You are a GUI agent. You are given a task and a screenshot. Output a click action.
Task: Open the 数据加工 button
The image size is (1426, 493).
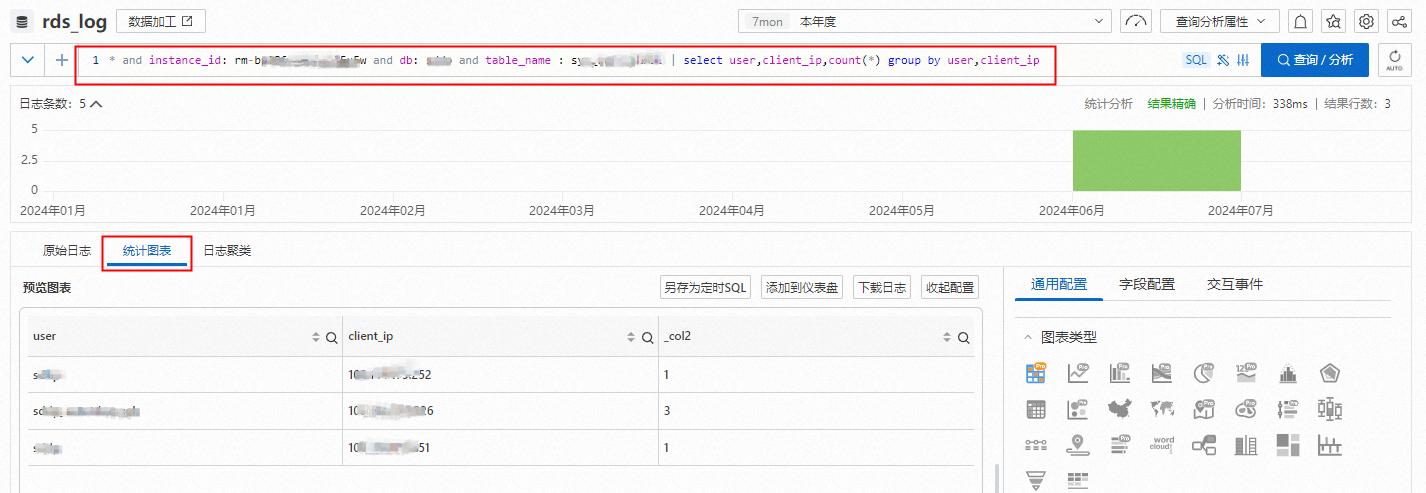[x=161, y=21]
